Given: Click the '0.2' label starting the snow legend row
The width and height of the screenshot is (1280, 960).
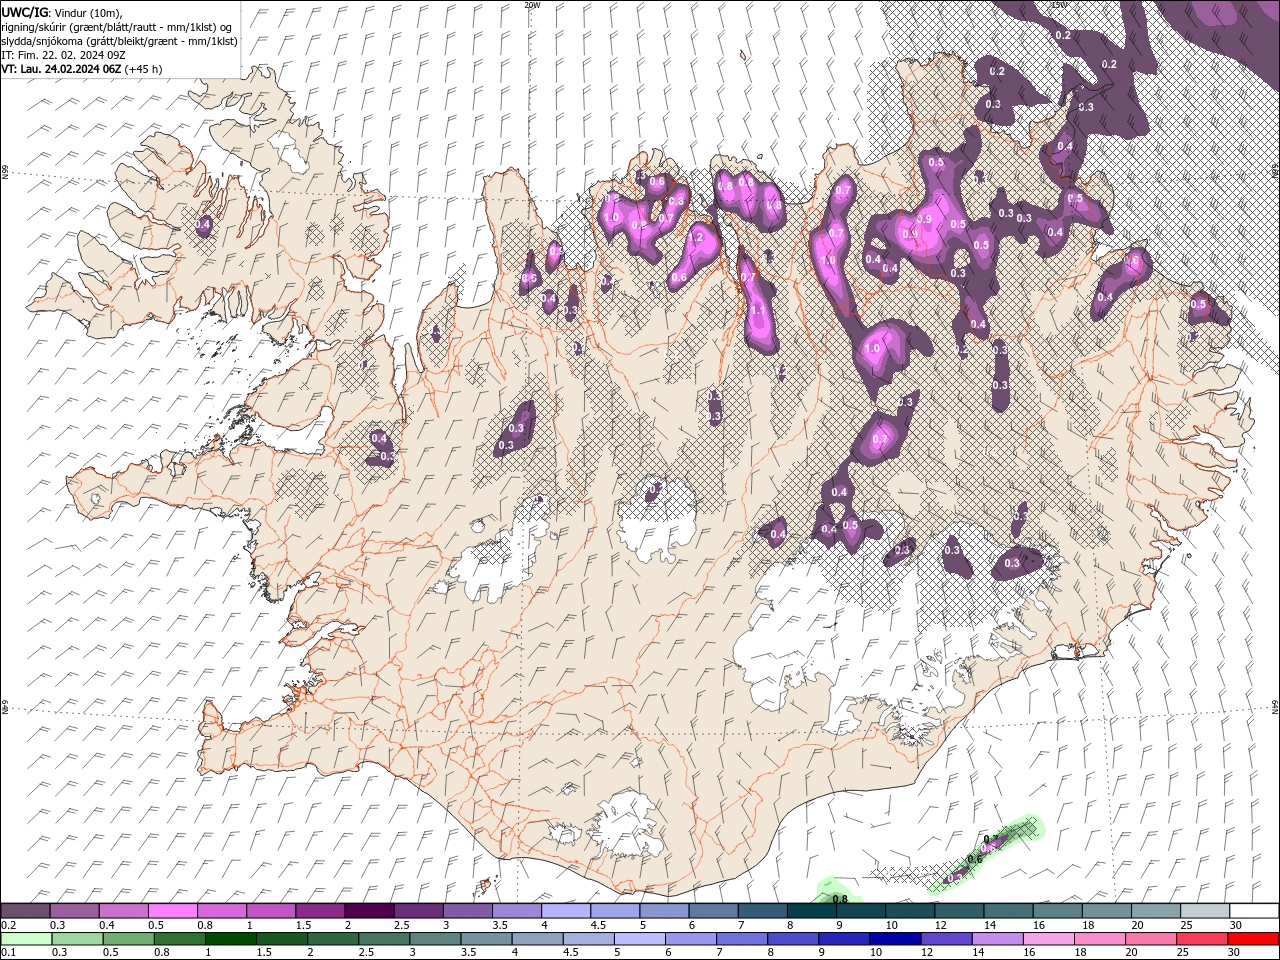Looking at the screenshot, I should click(x=10, y=925).
